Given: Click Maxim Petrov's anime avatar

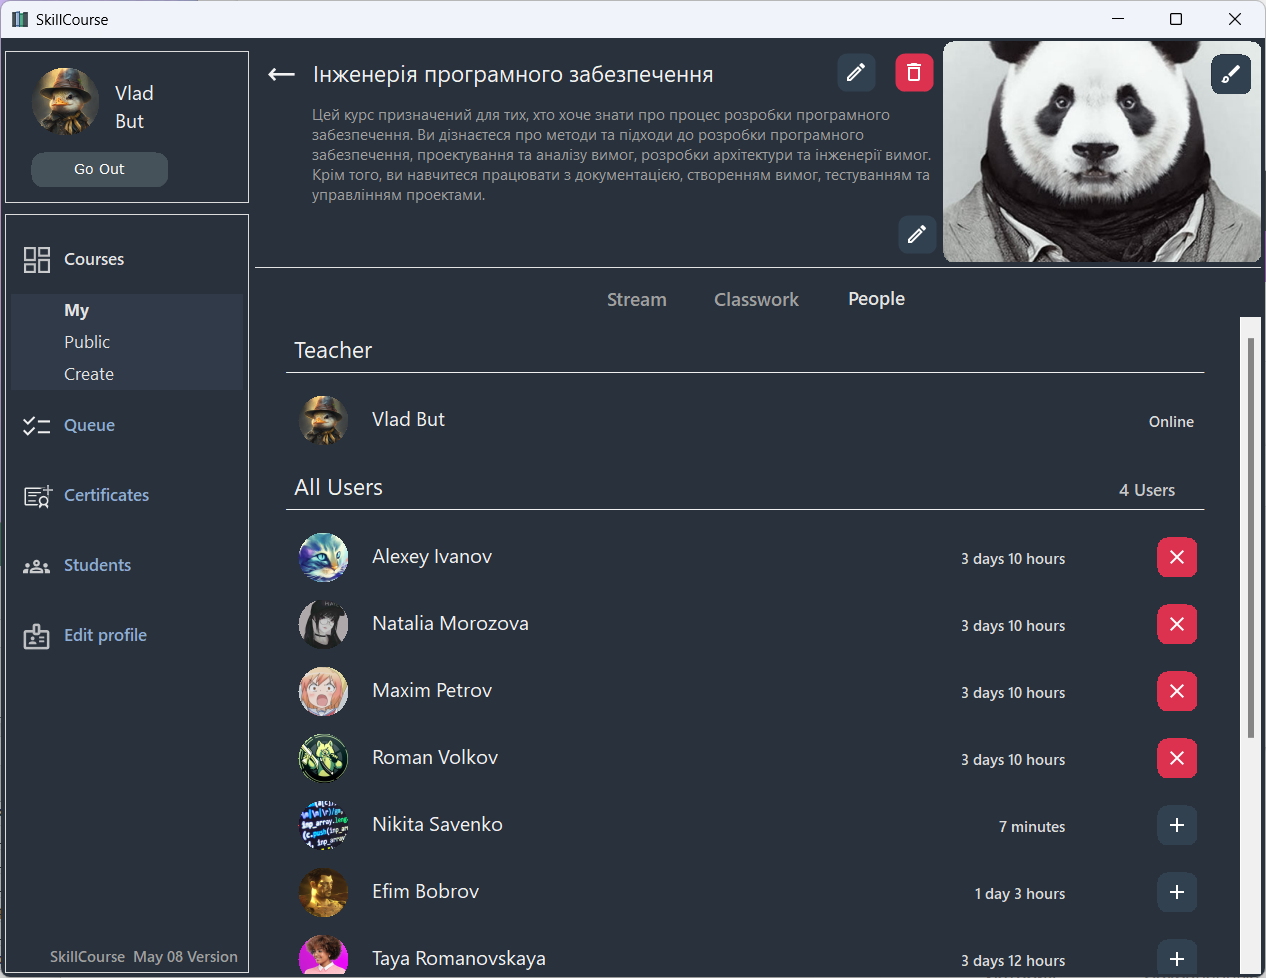Looking at the screenshot, I should pos(324,691).
